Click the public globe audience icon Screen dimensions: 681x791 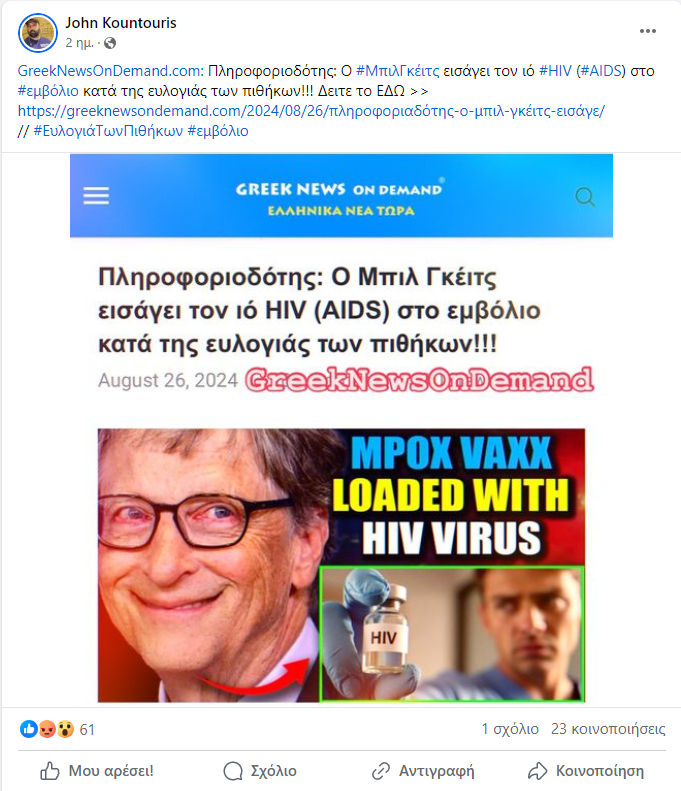pos(110,43)
